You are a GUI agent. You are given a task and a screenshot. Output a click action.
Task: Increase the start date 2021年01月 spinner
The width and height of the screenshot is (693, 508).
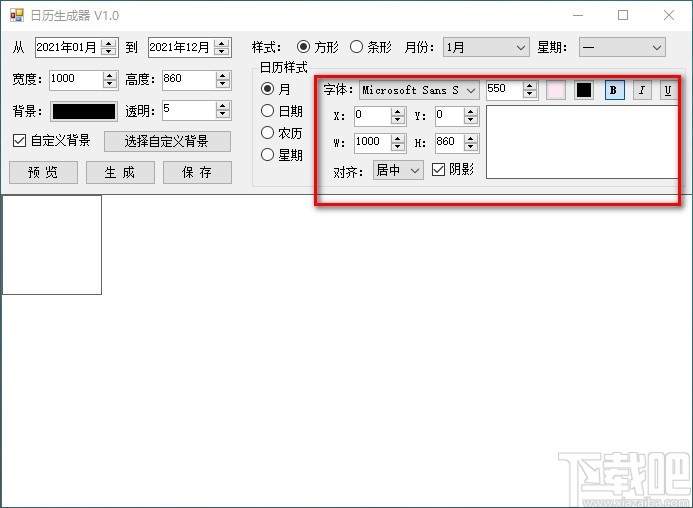tap(108, 43)
